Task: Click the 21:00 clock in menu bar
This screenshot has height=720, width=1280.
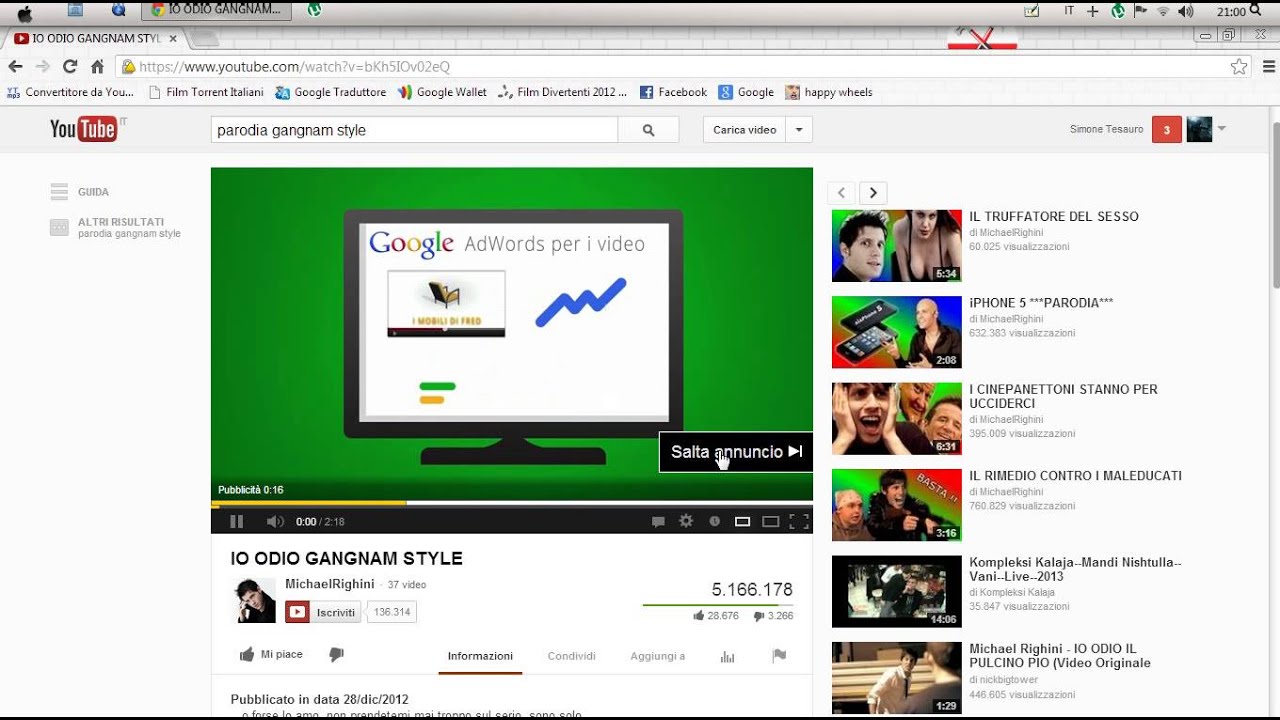Action: (x=1231, y=12)
